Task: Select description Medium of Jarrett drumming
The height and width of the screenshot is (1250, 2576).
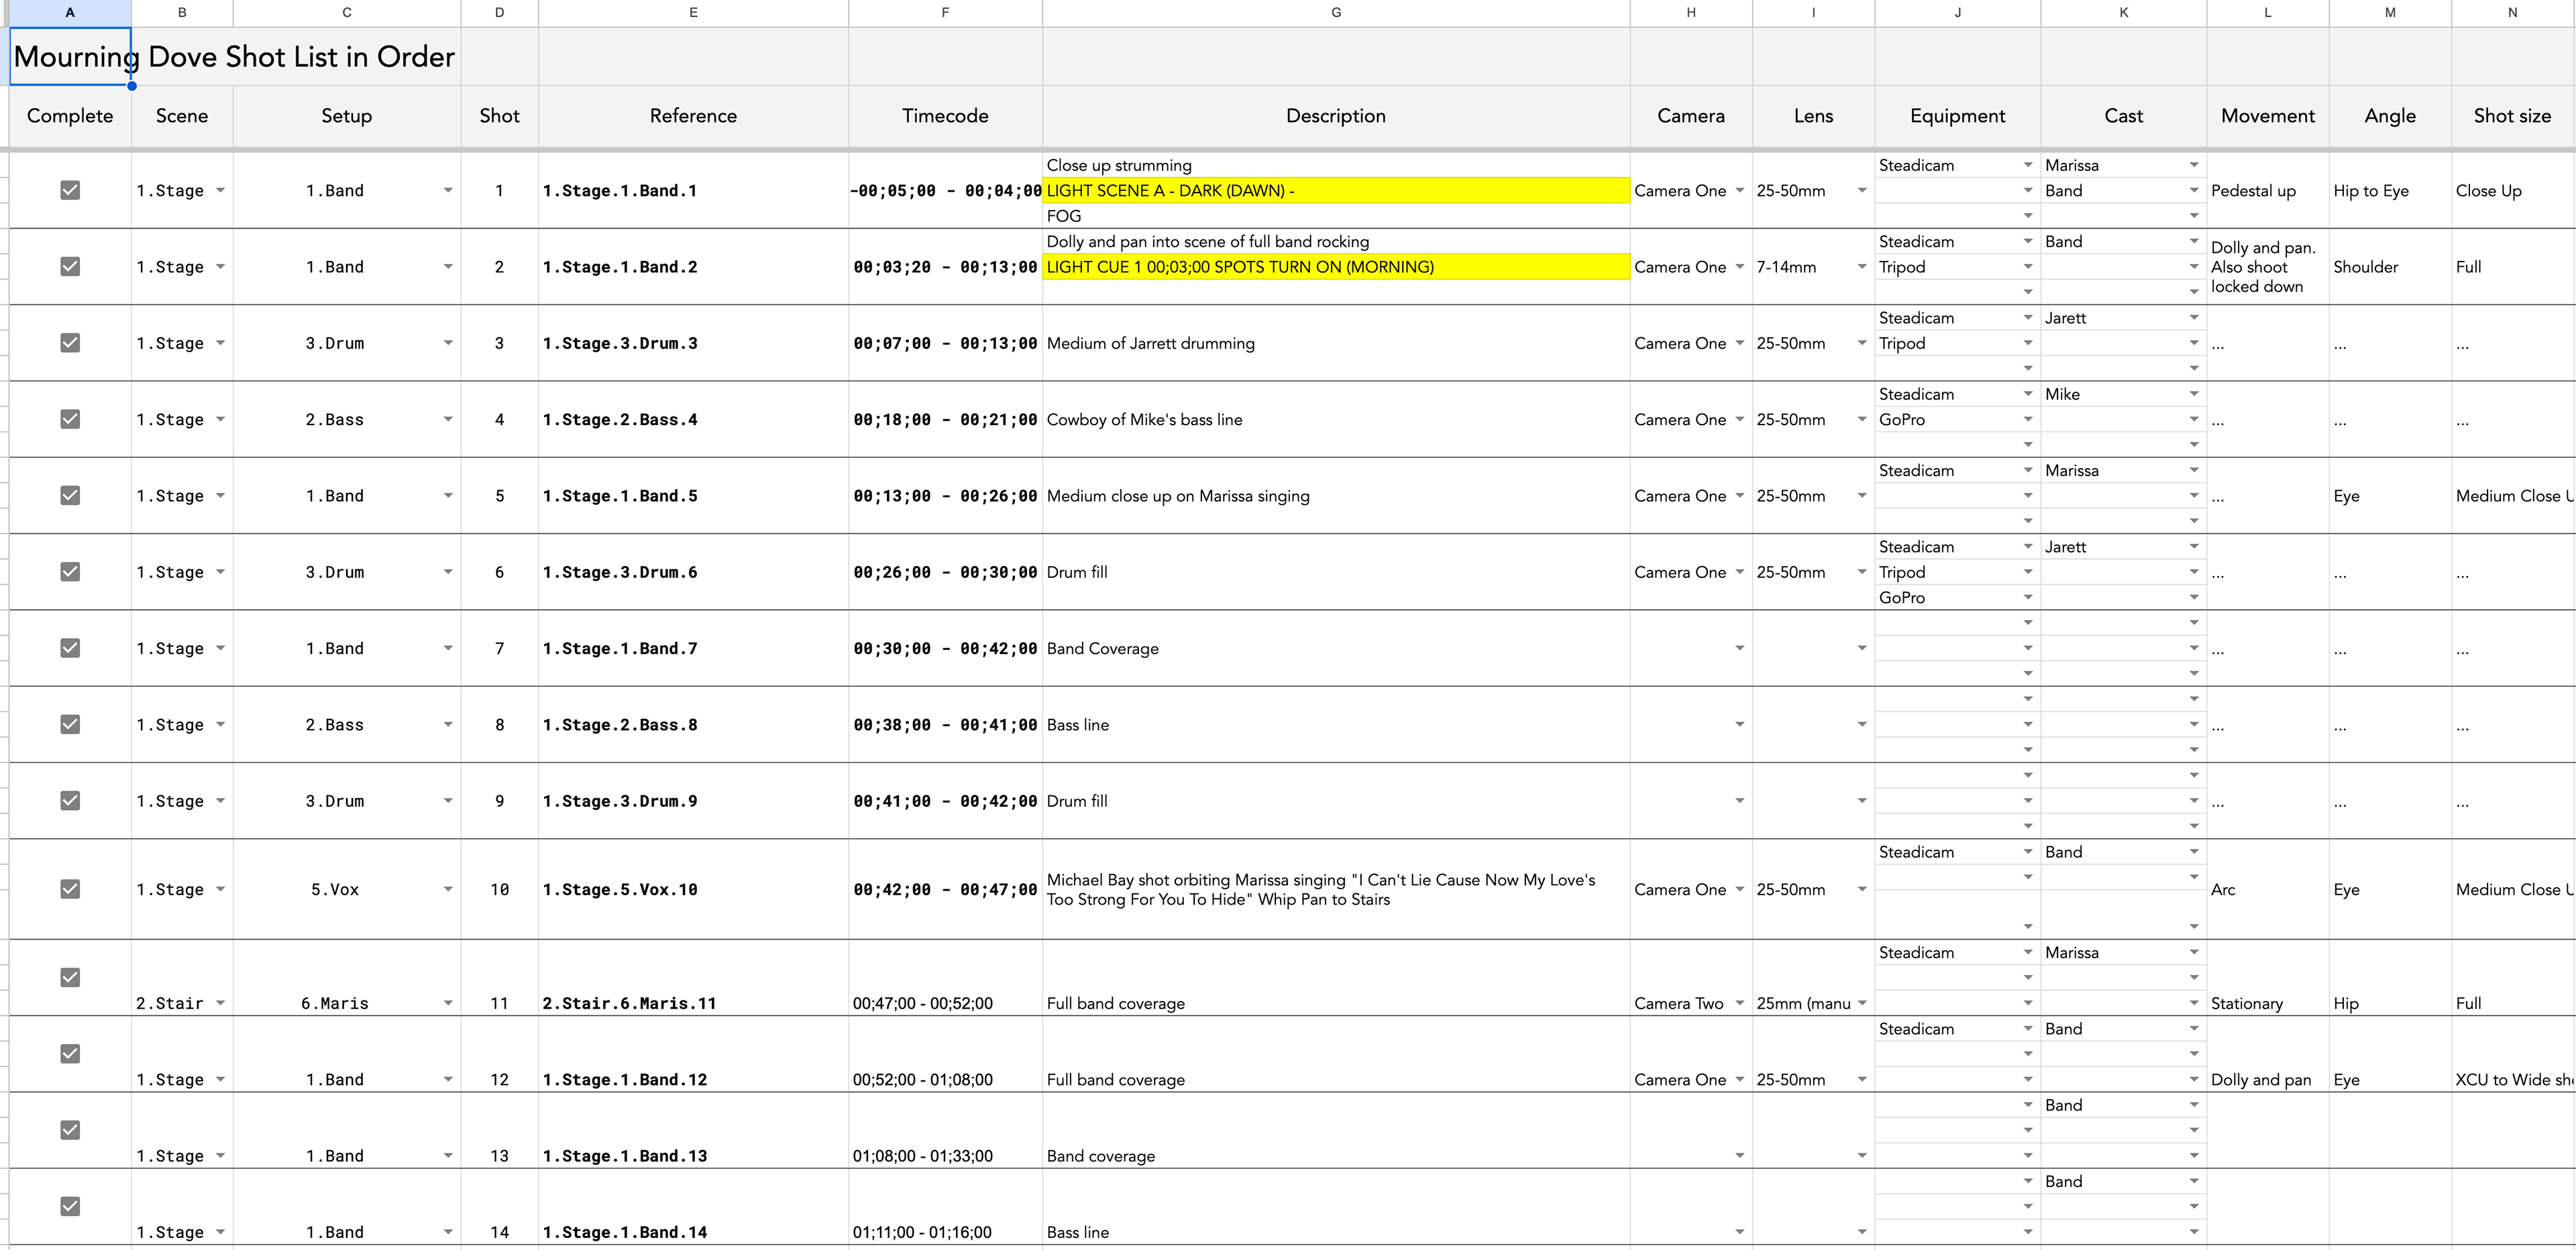Action: [1336, 343]
